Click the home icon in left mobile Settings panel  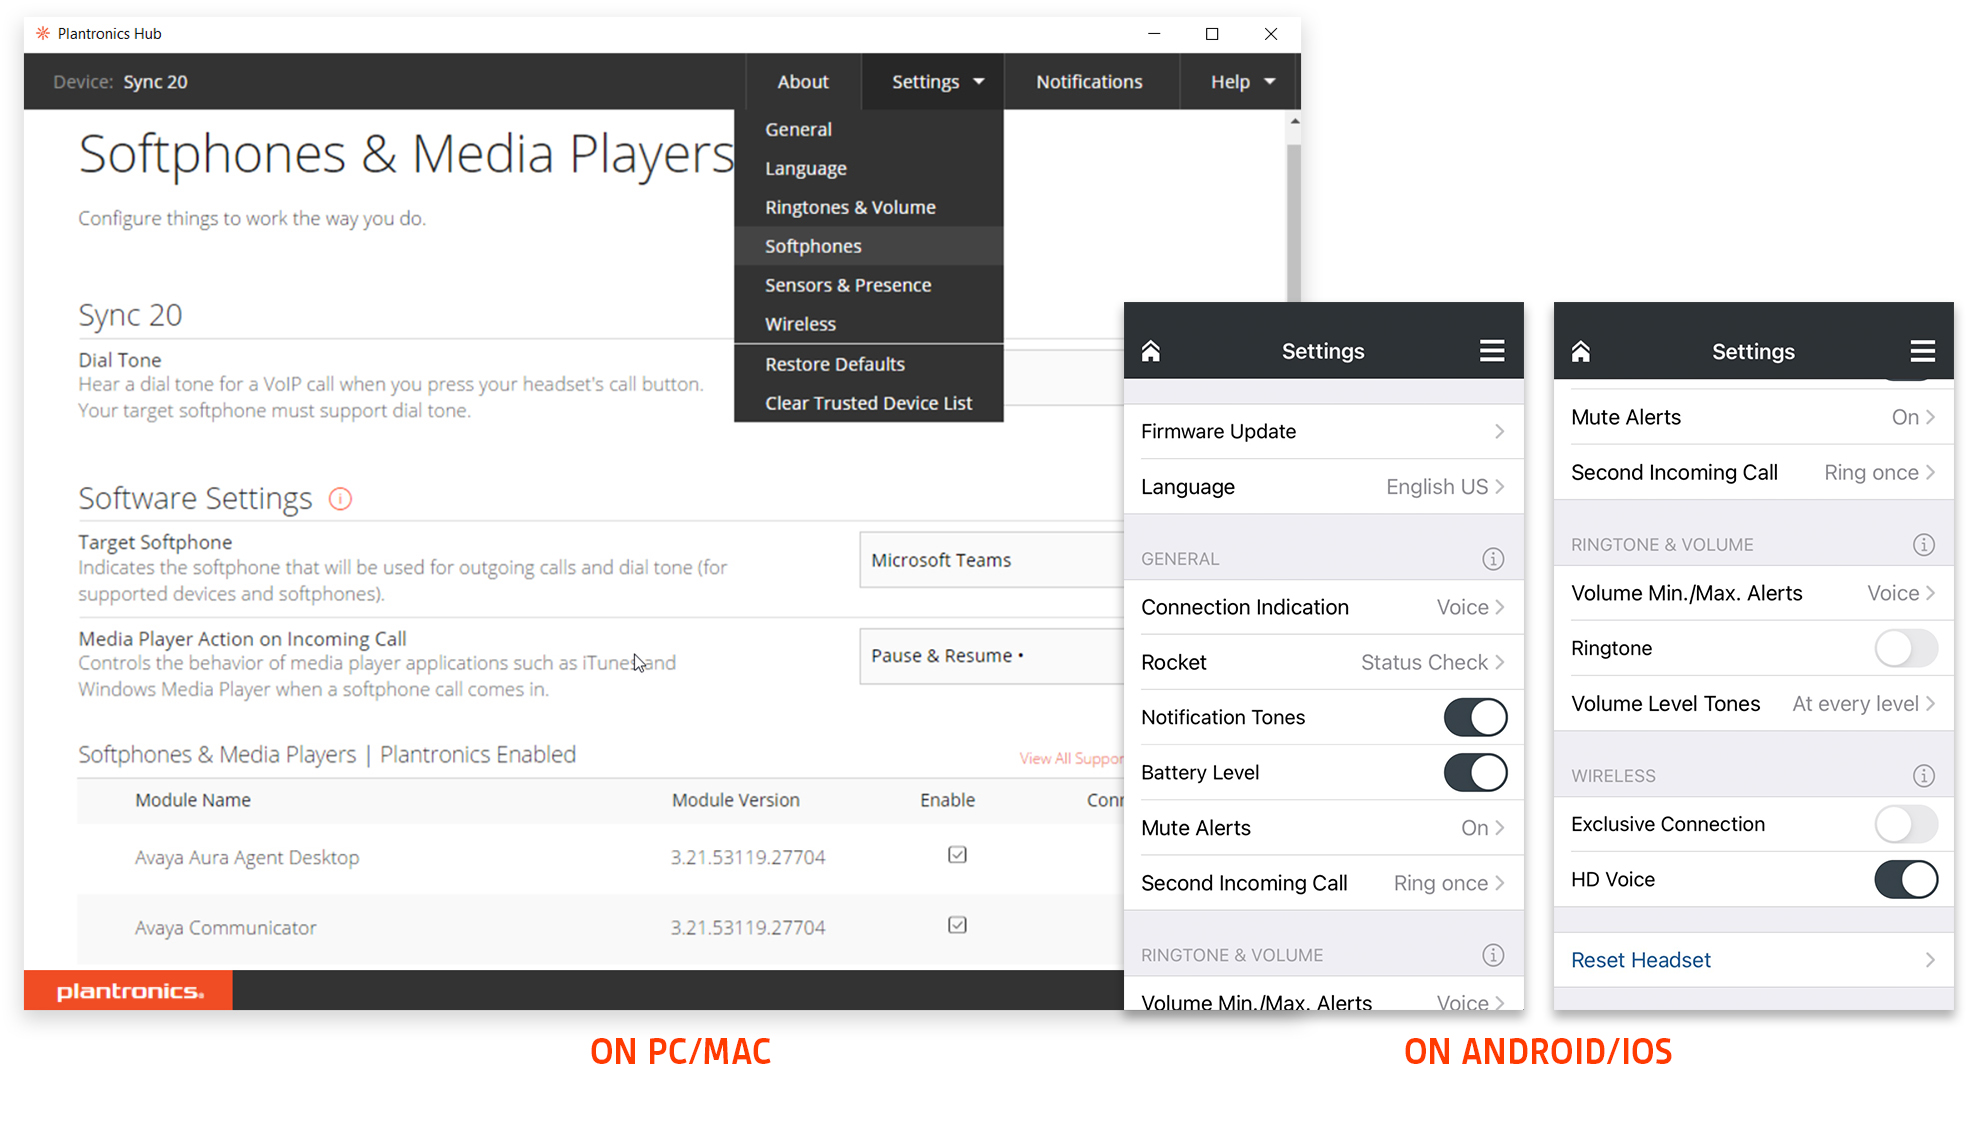(1151, 351)
